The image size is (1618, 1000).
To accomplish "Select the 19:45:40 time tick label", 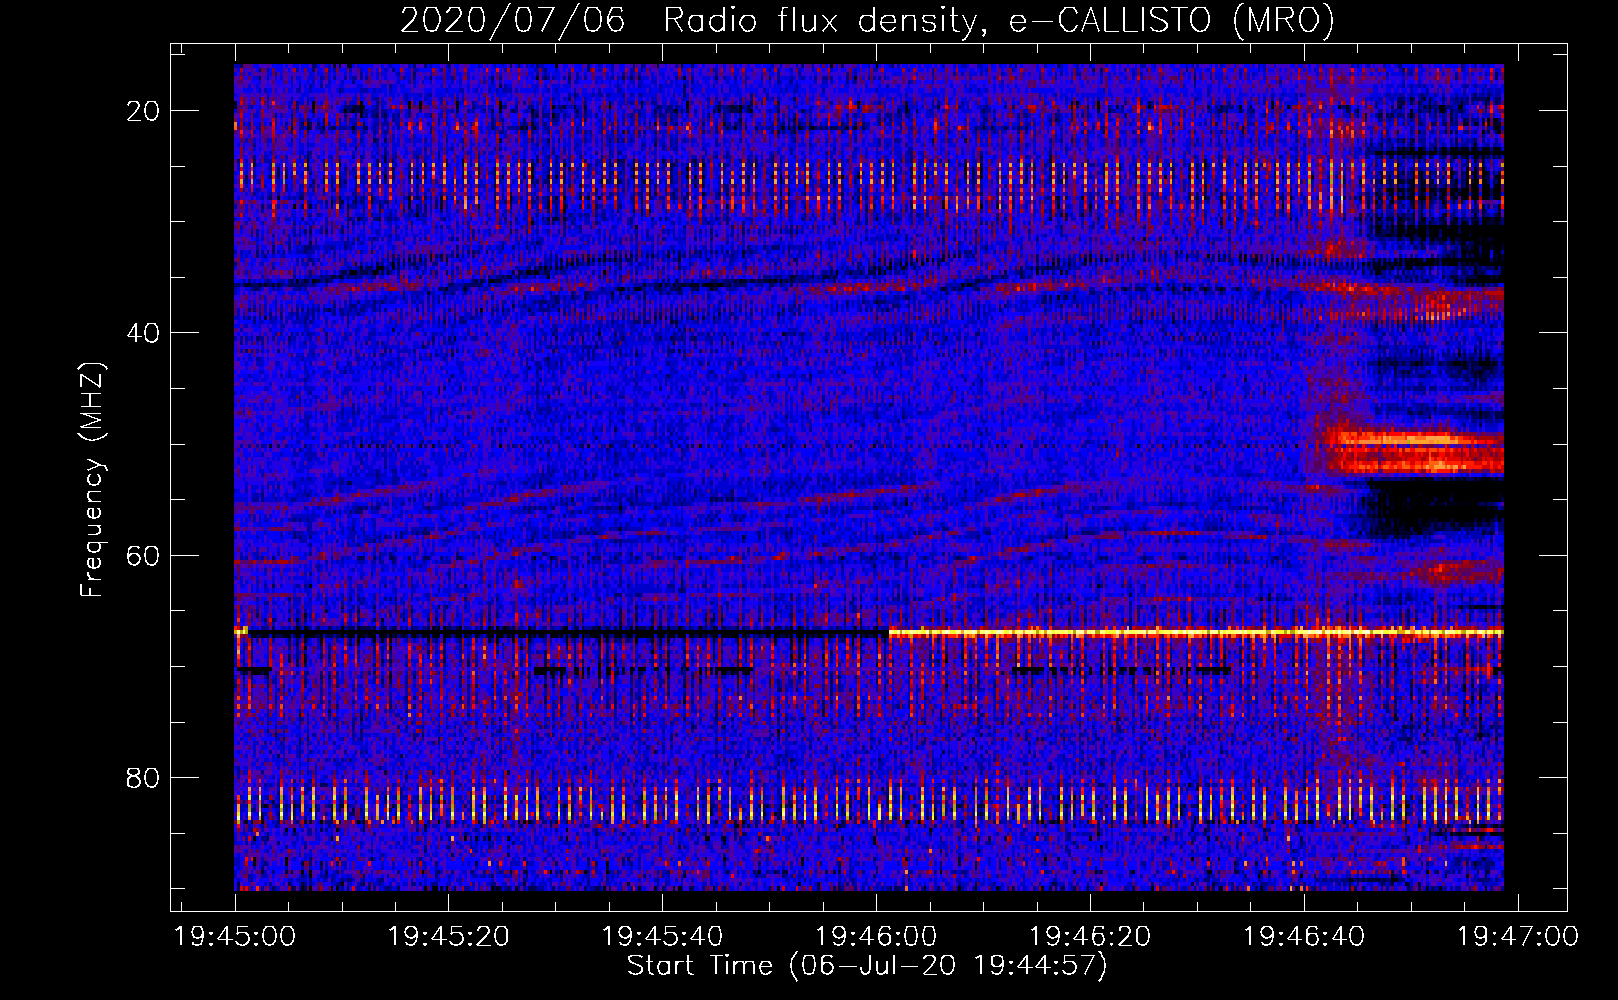I will pyautogui.click(x=662, y=937).
